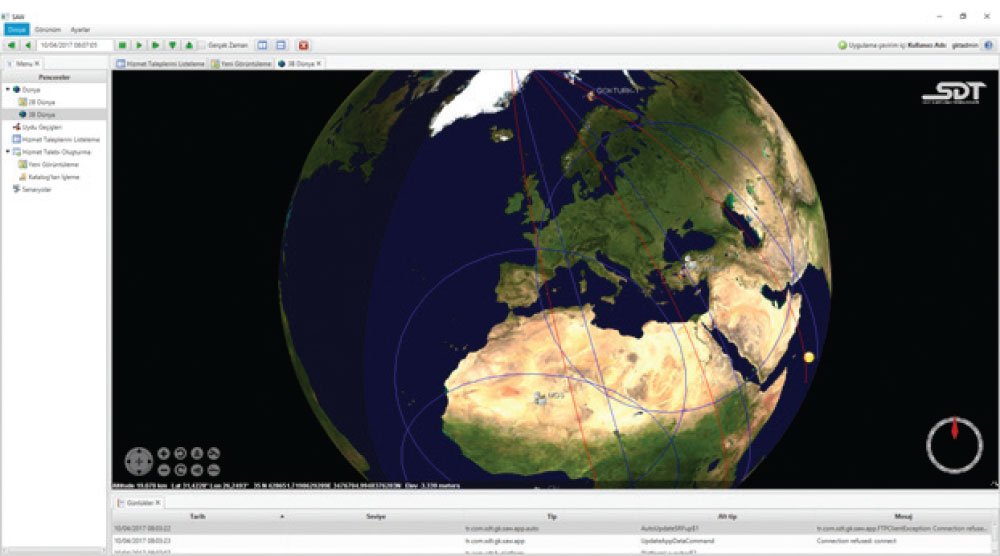Open the Görünüm menu

(x=47, y=30)
